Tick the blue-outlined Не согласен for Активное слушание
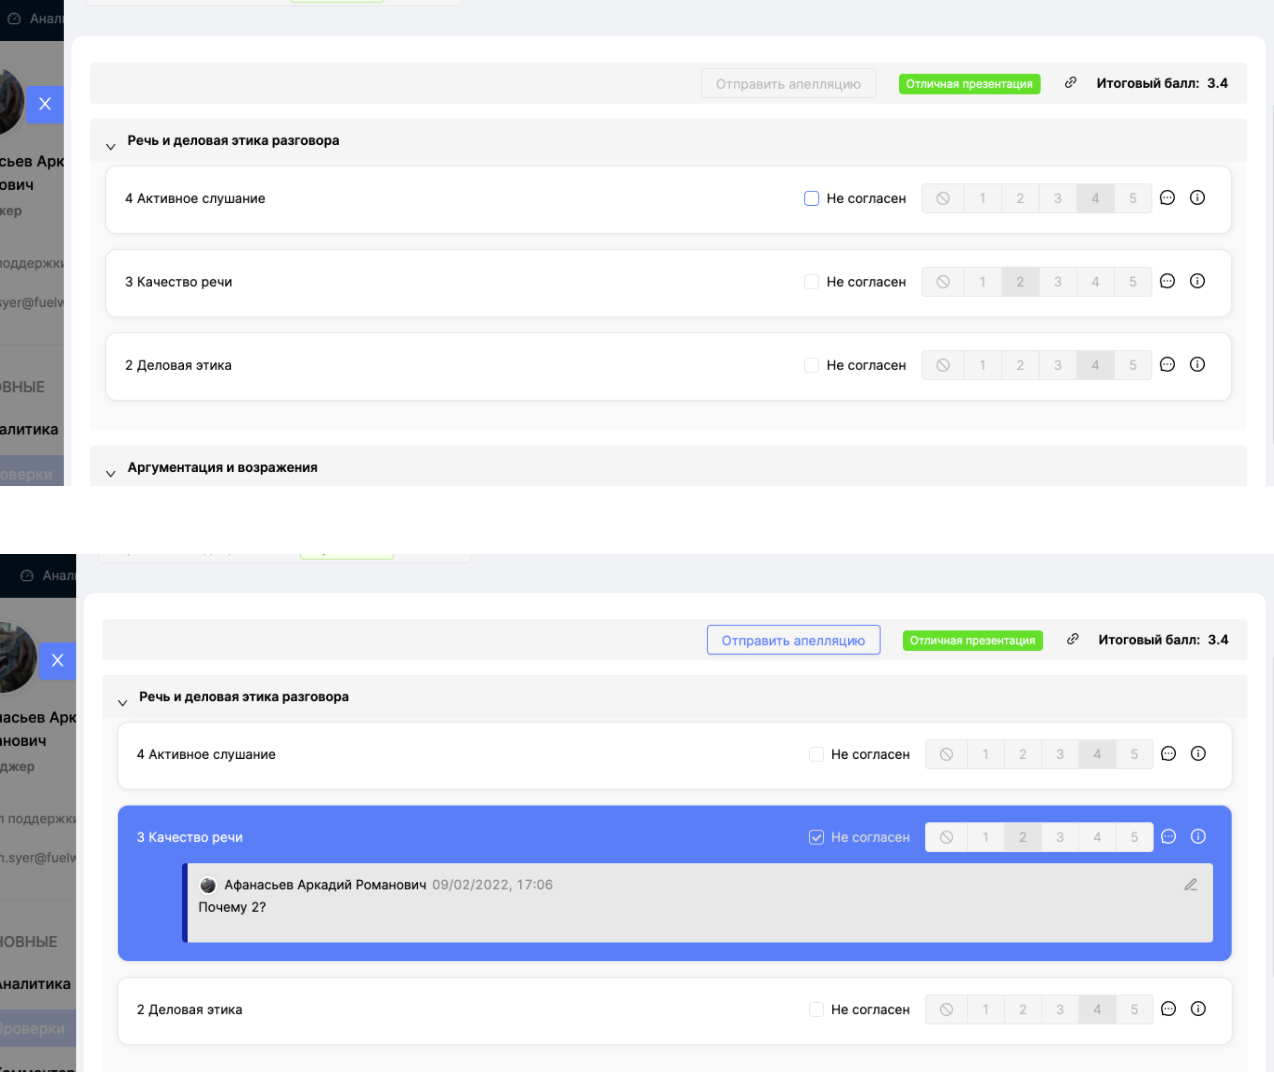This screenshot has width=1274, height=1072. (812, 199)
